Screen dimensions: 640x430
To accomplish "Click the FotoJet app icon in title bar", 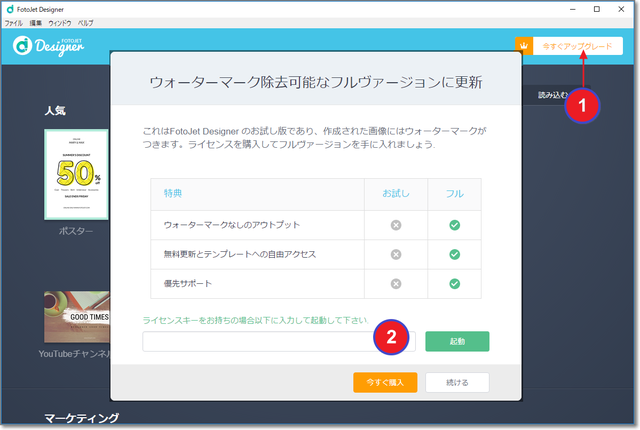I will [x=10, y=8].
